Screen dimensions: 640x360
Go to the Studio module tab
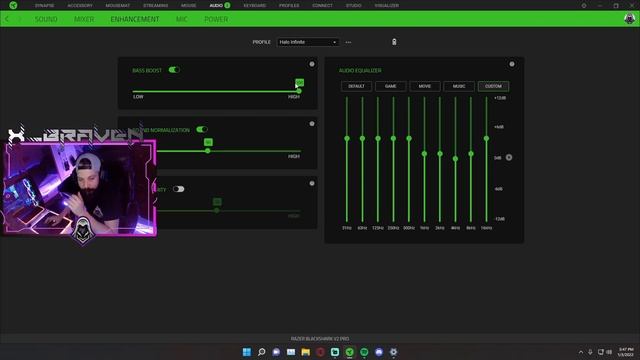(x=353, y=6)
